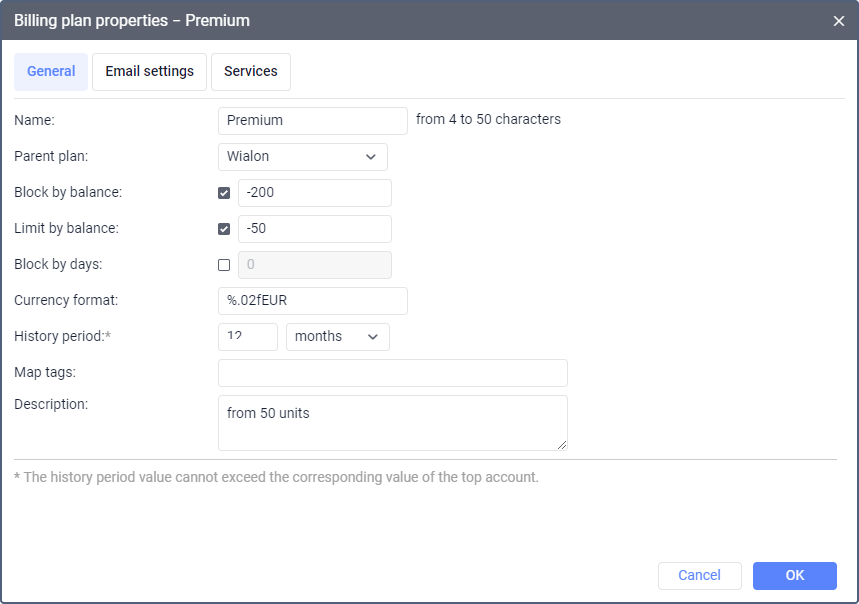The image size is (859, 604).
Task: Click the Limit by balance value field
Action: click(x=314, y=229)
